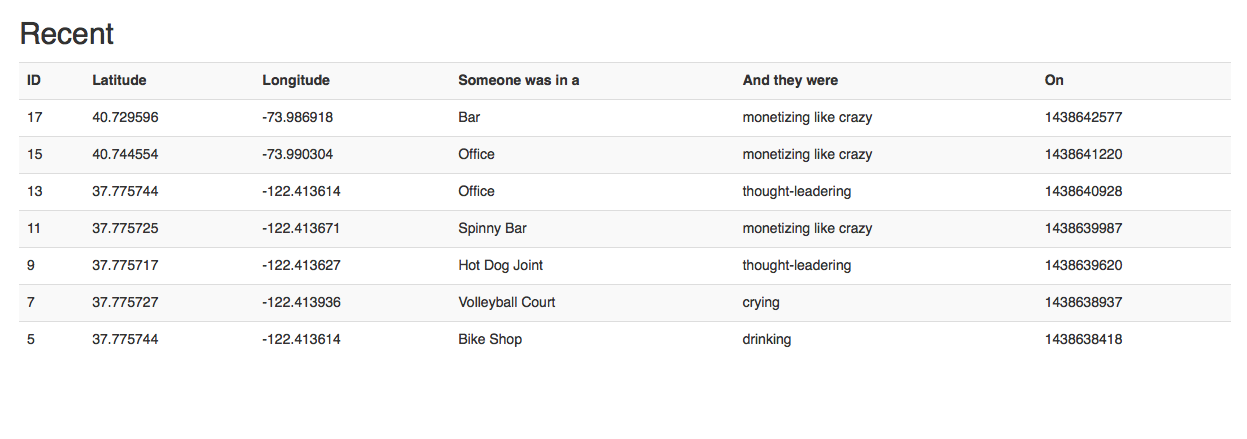This screenshot has height=439, width=1247.
Task: Click the 'And they were' header
Action: click(x=790, y=80)
